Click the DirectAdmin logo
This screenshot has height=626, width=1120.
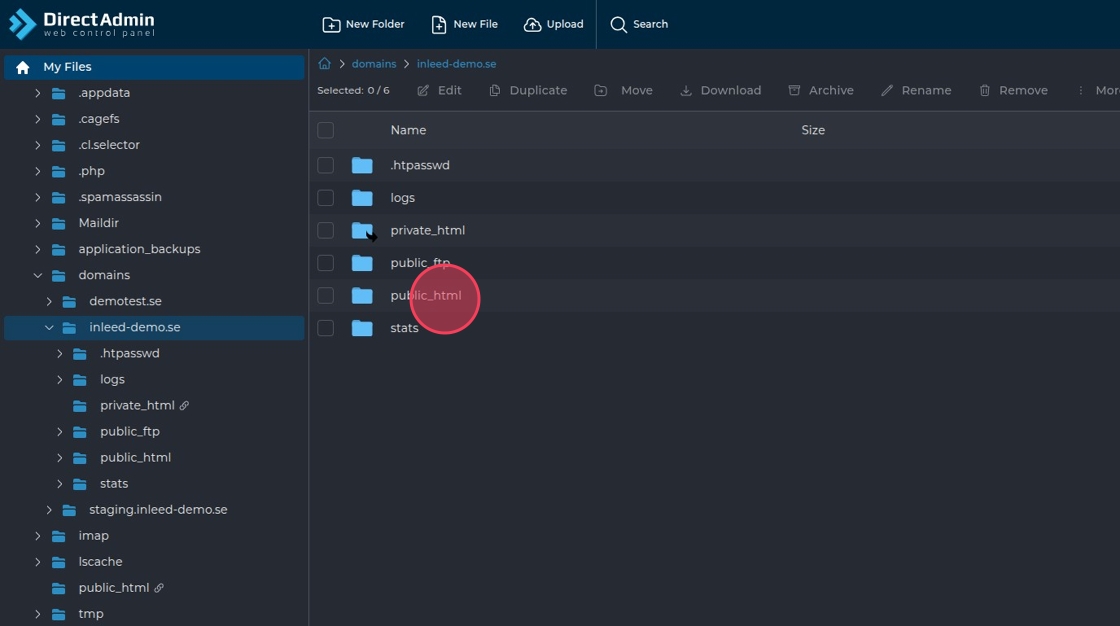click(x=82, y=24)
